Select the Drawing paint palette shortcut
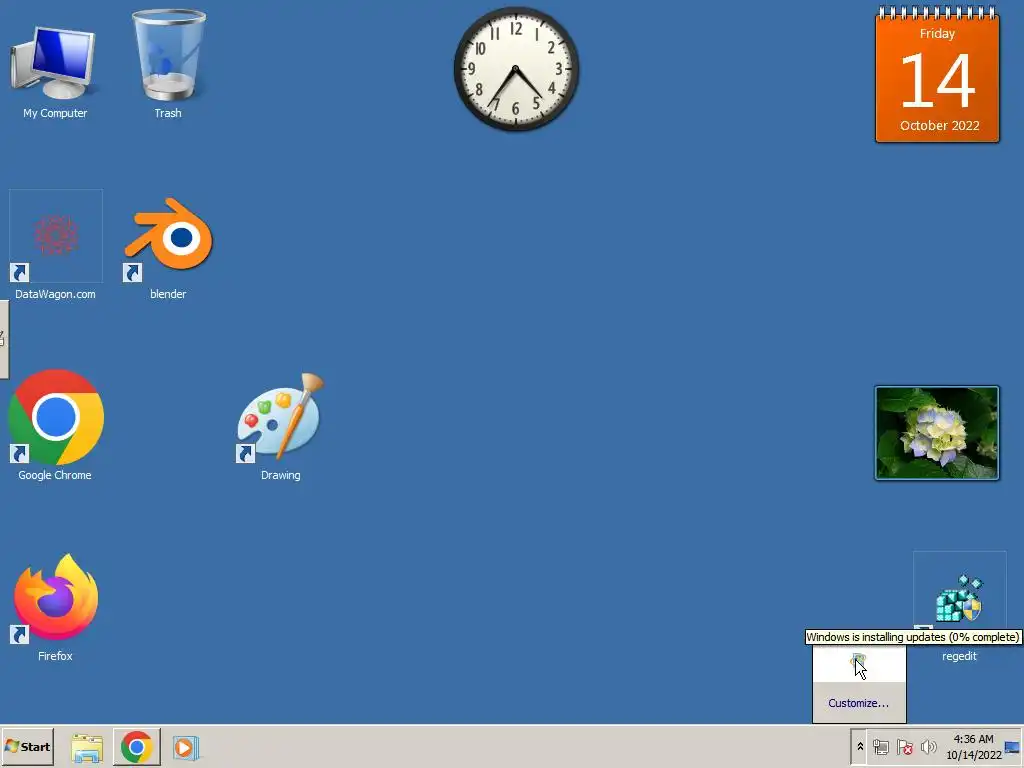Image resolution: width=1024 pixels, height=768 pixels. (x=281, y=426)
